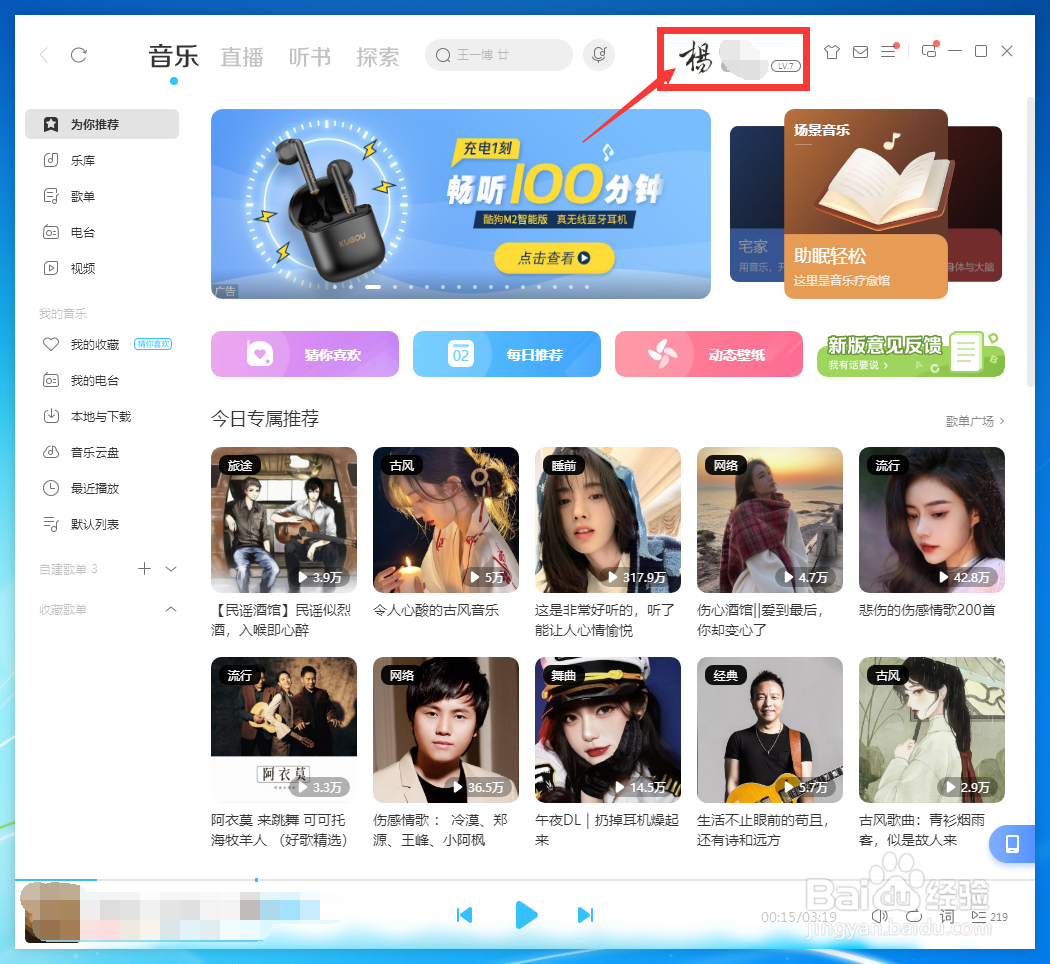The height and width of the screenshot is (964, 1050).
Task: Switch to mini mode icon
Action: pos(929,51)
